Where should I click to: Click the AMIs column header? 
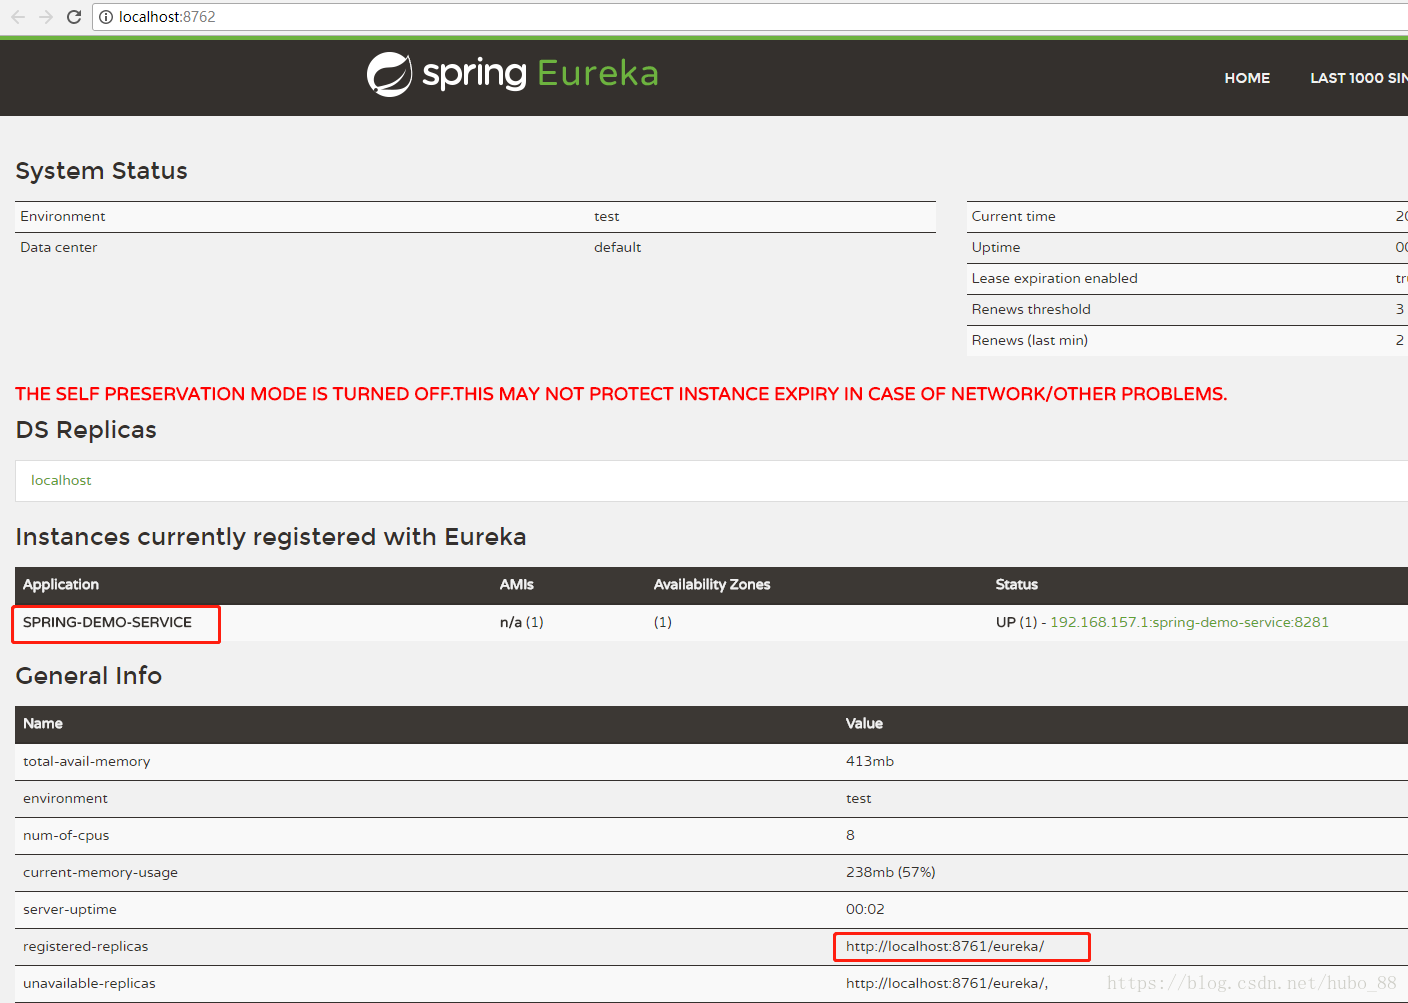click(x=516, y=585)
